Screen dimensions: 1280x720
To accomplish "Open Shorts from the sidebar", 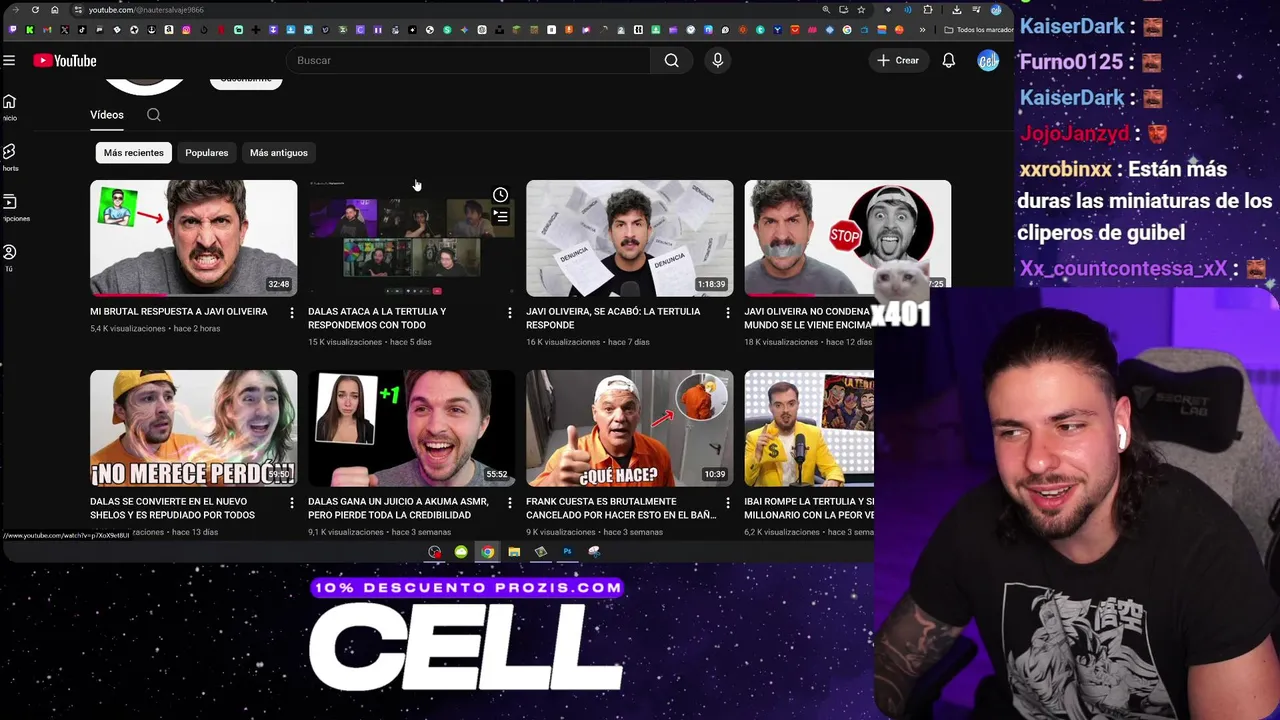I will click(x=9, y=157).
